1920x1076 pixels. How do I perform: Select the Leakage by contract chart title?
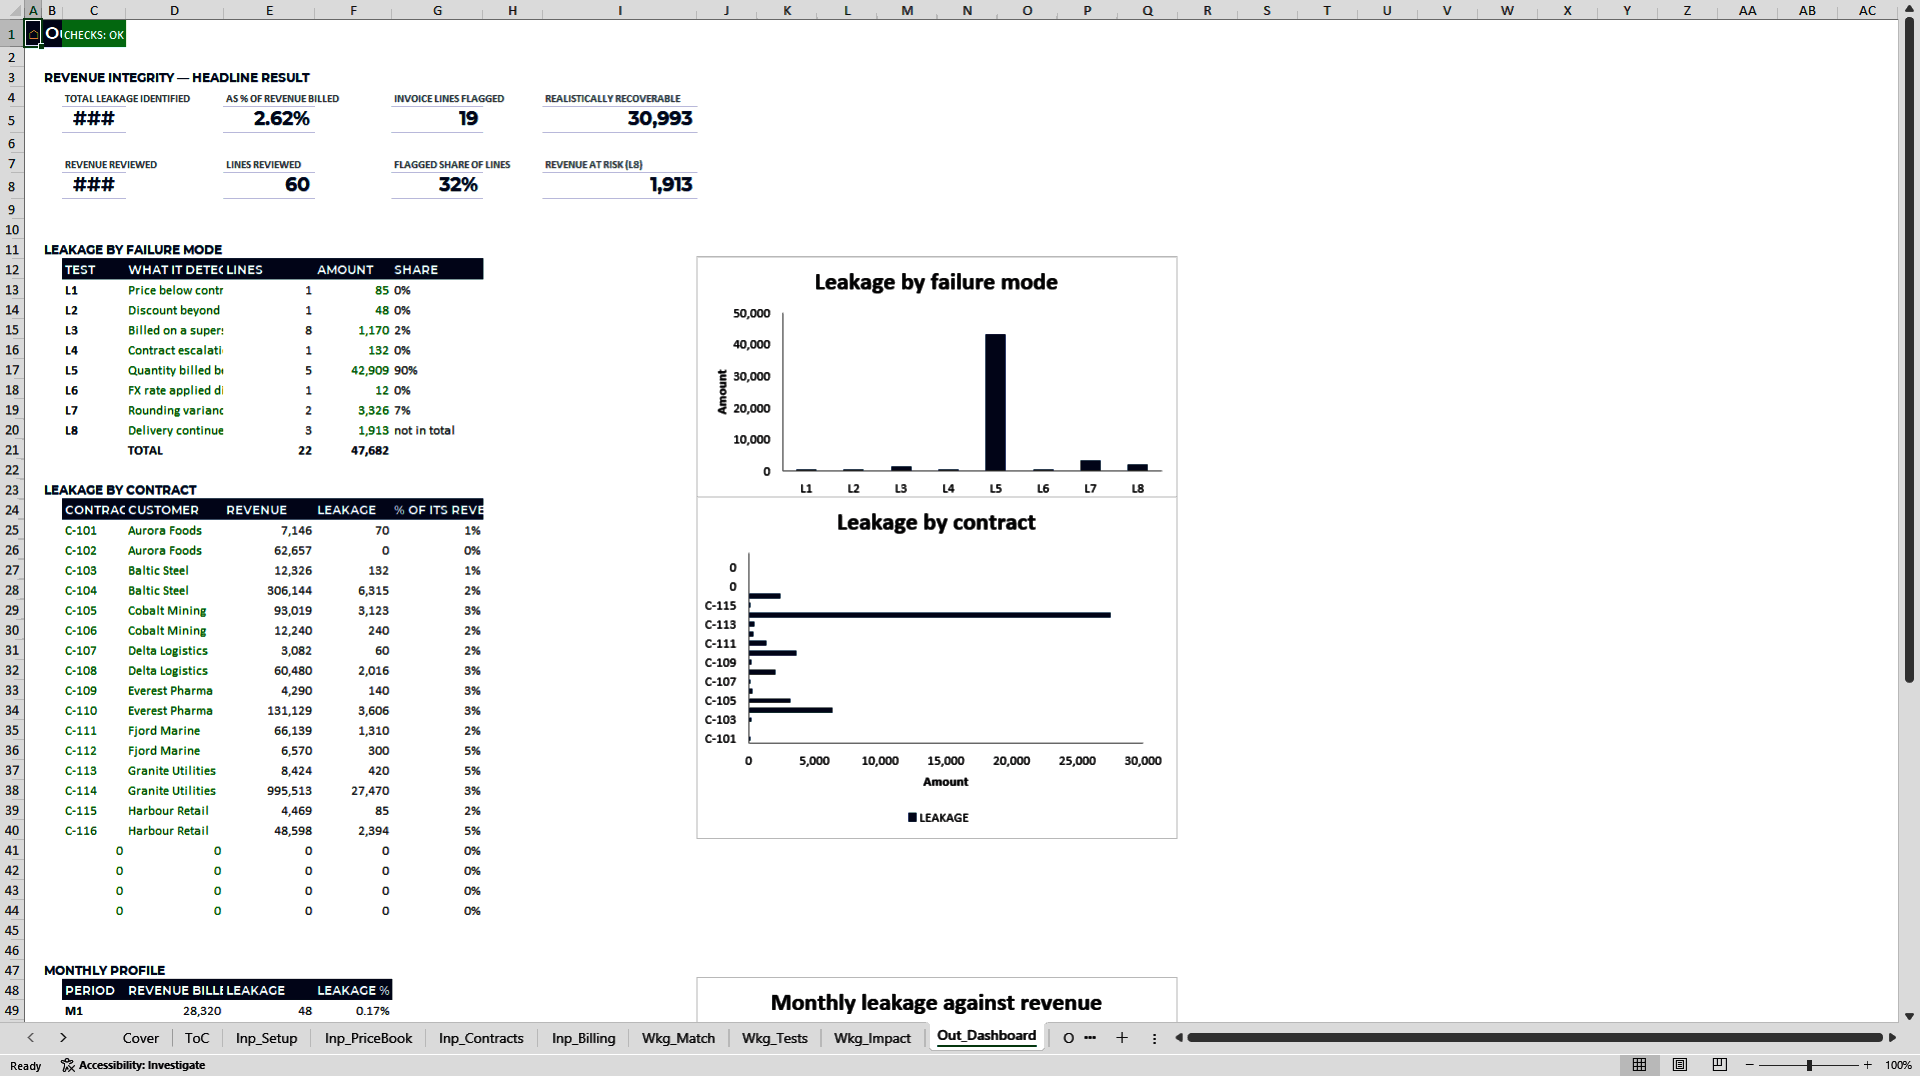pos(936,522)
